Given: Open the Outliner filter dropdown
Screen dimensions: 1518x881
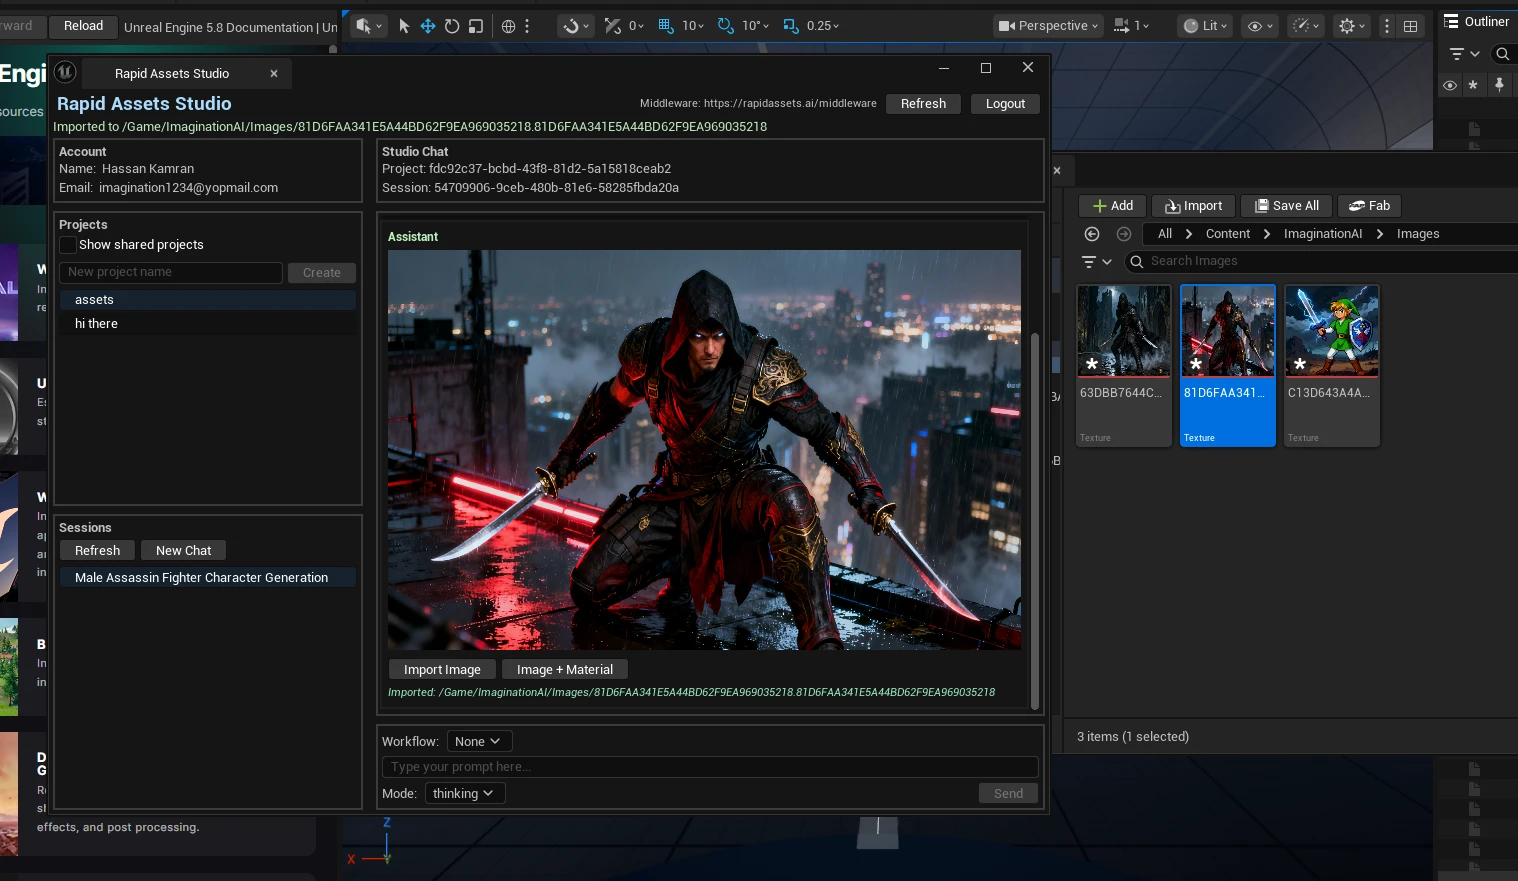Looking at the screenshot, I should [1464, 54].
